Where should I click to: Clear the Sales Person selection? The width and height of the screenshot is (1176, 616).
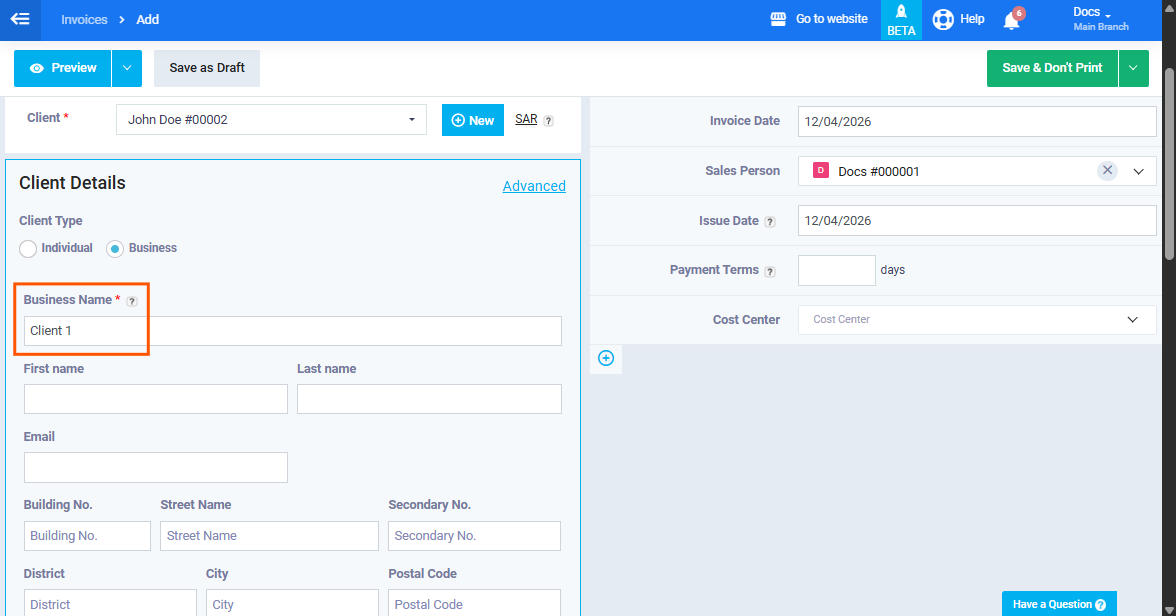click(1107, 171)
